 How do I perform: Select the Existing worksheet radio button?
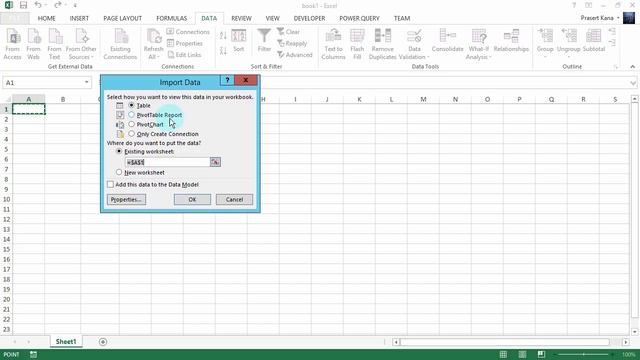(119, 151)
